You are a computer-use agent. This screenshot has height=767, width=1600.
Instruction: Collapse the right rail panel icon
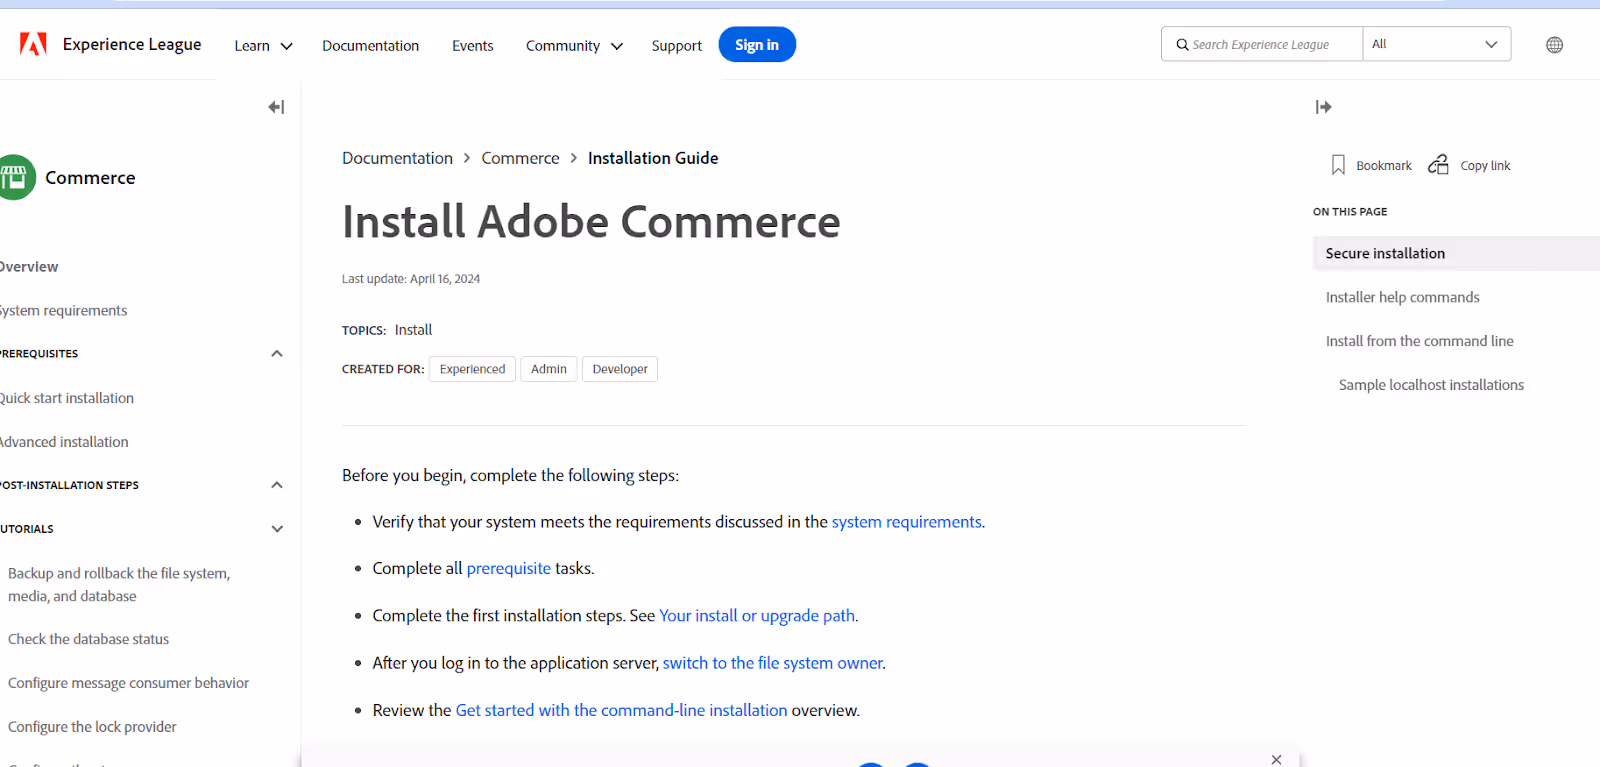pos(1323,107)
